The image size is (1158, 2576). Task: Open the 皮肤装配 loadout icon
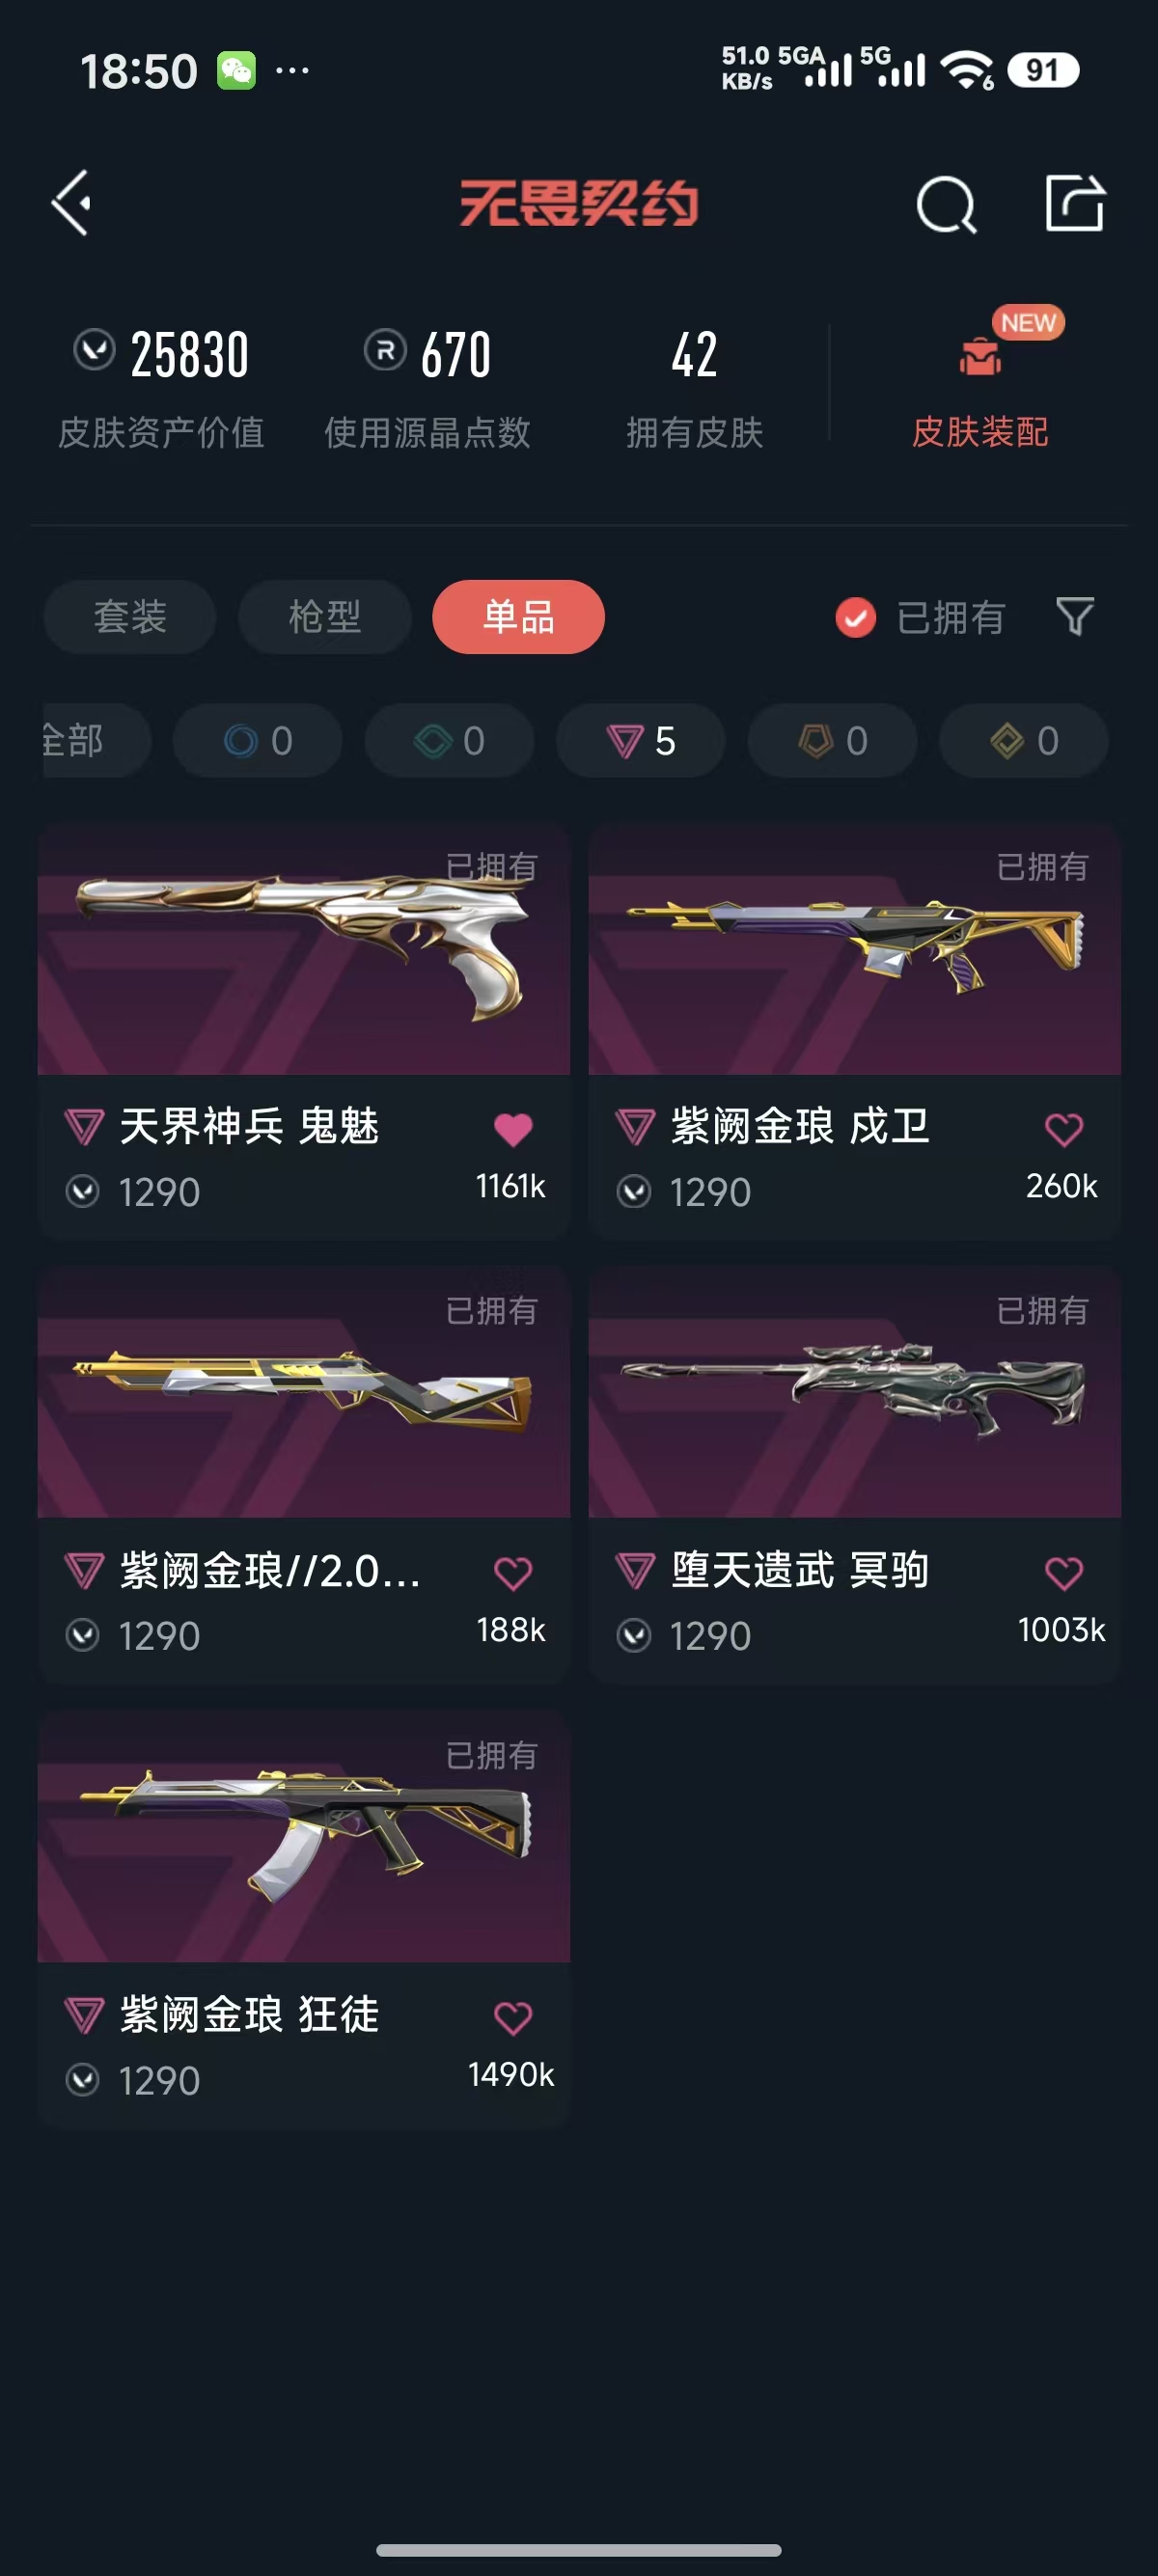click(x=980, y=356)
